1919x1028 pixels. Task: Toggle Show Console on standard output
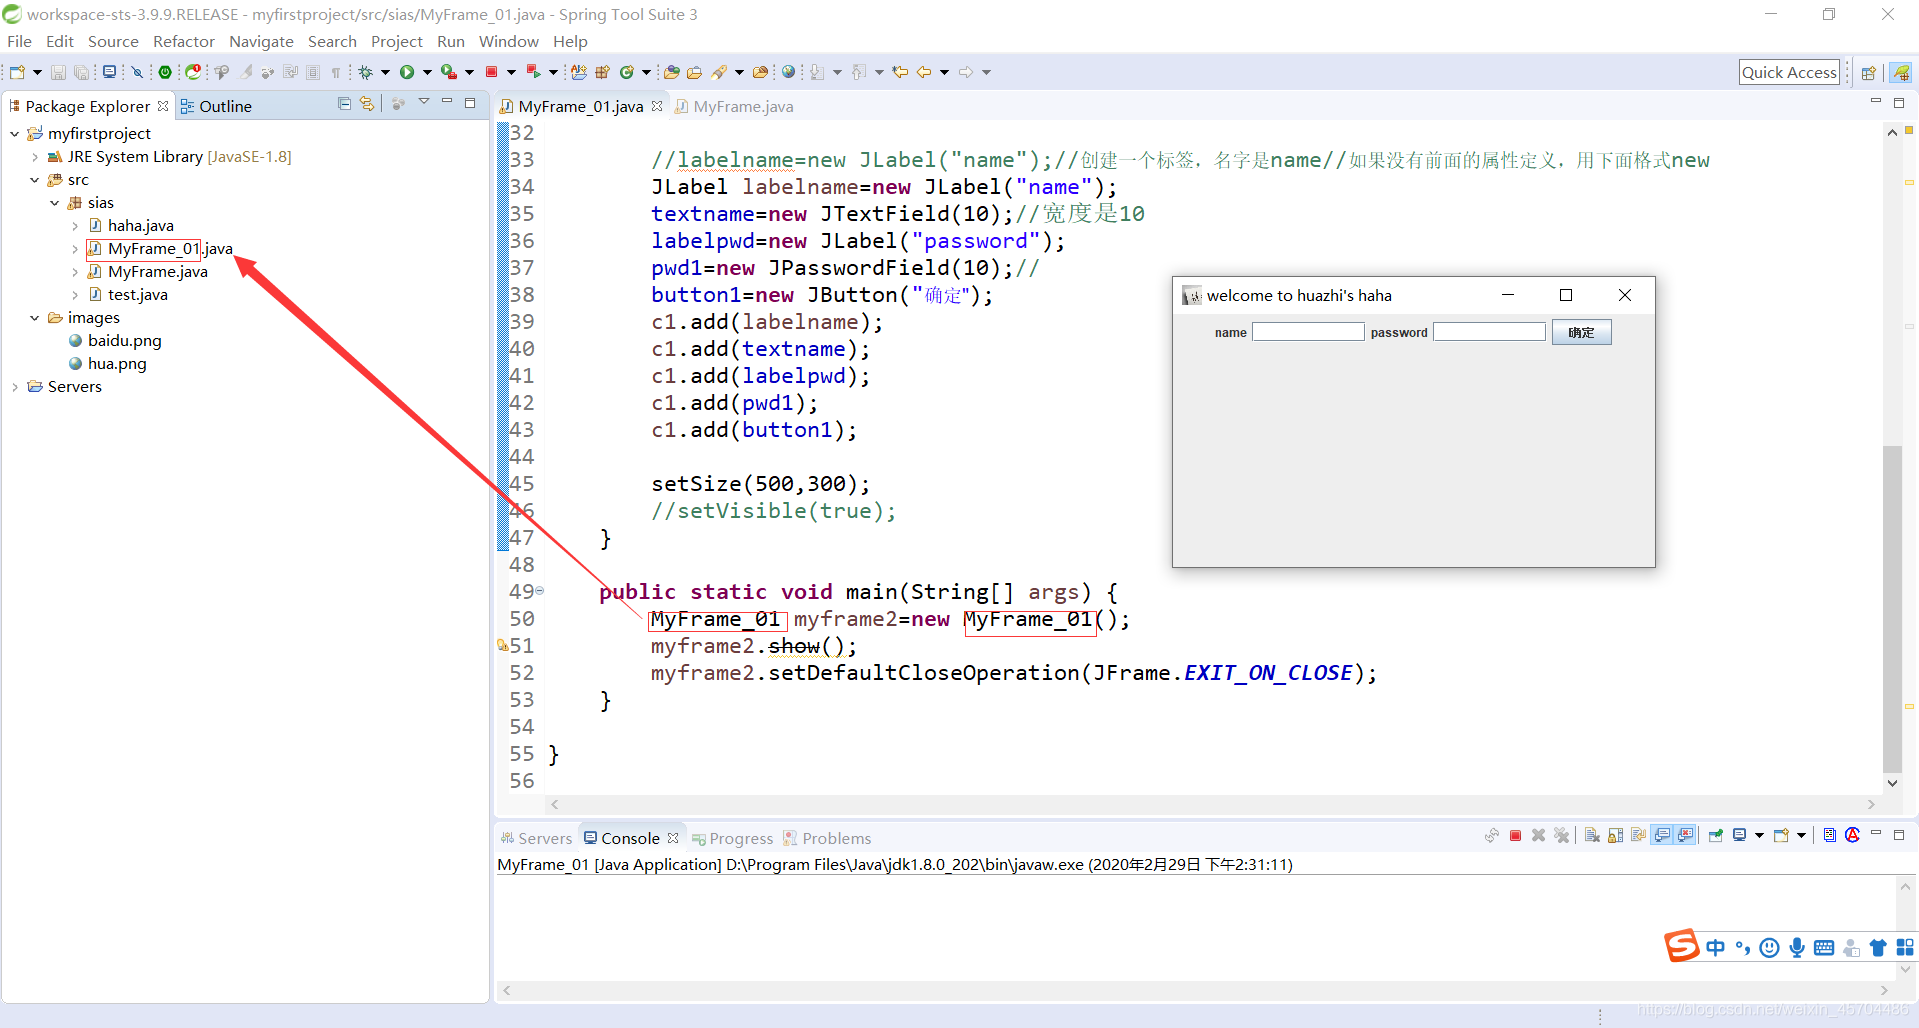tap(1662, 836)
